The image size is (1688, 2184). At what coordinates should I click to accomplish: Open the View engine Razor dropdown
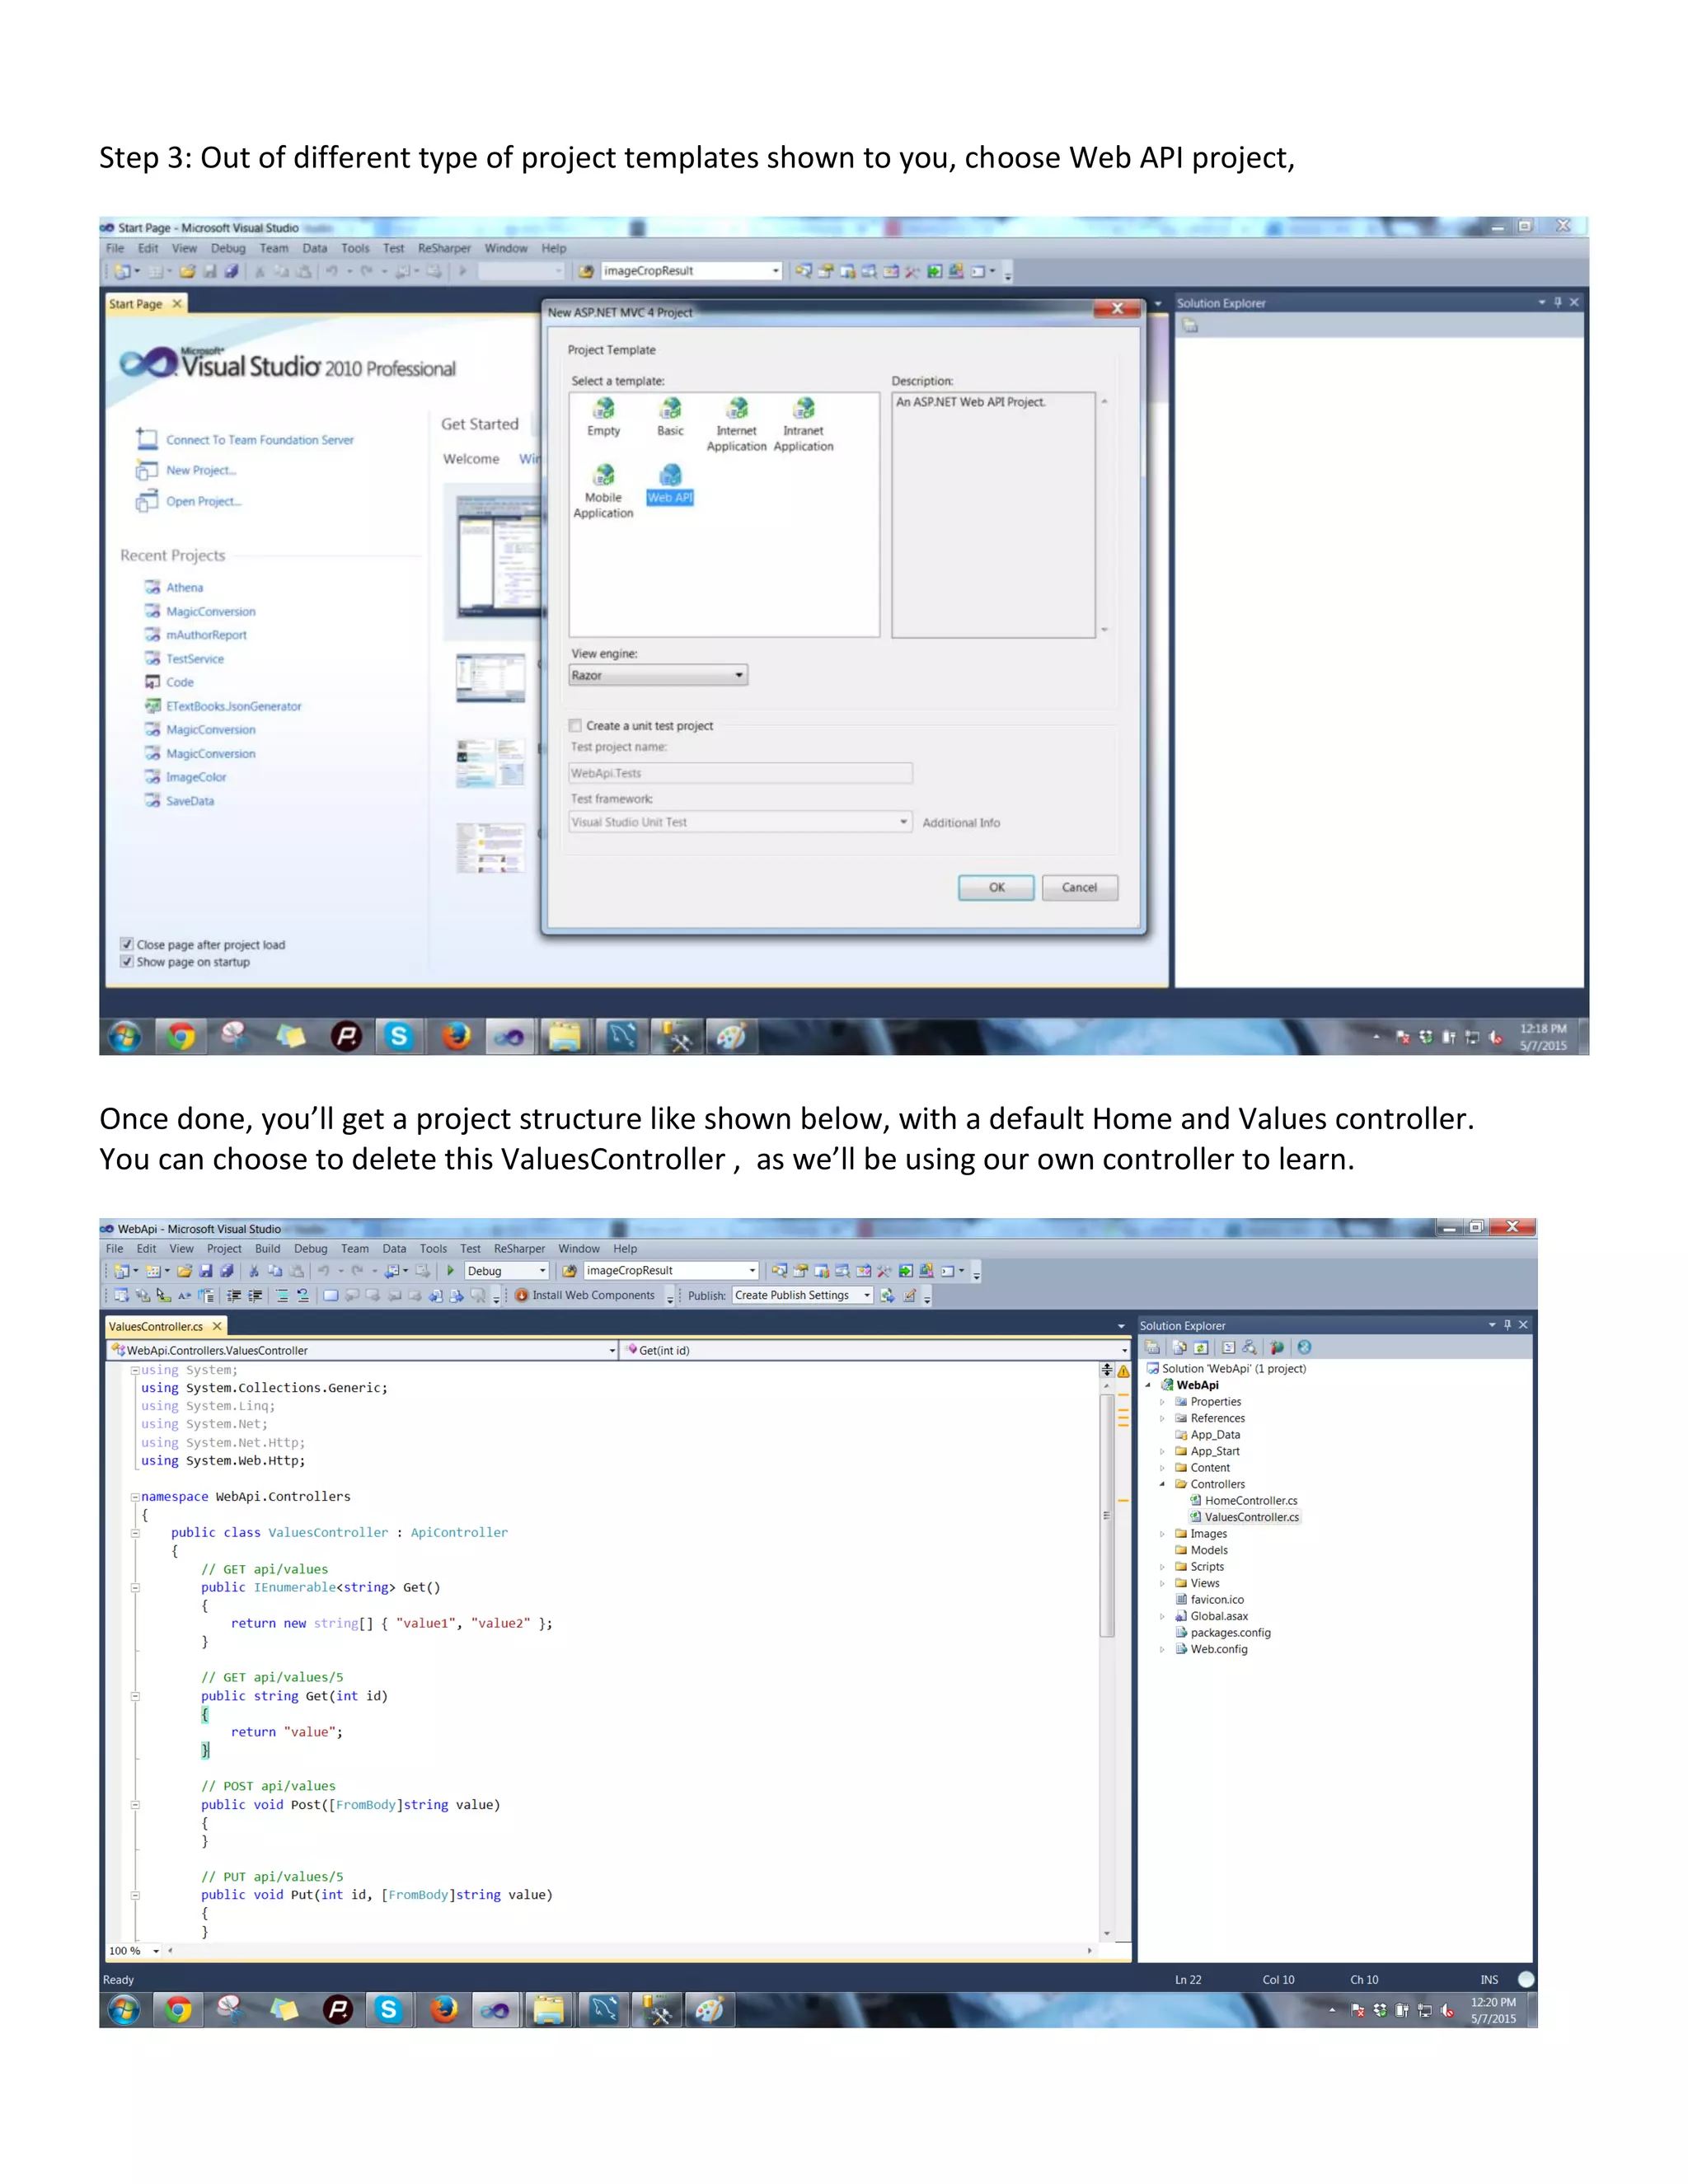[x=658, y=676]
